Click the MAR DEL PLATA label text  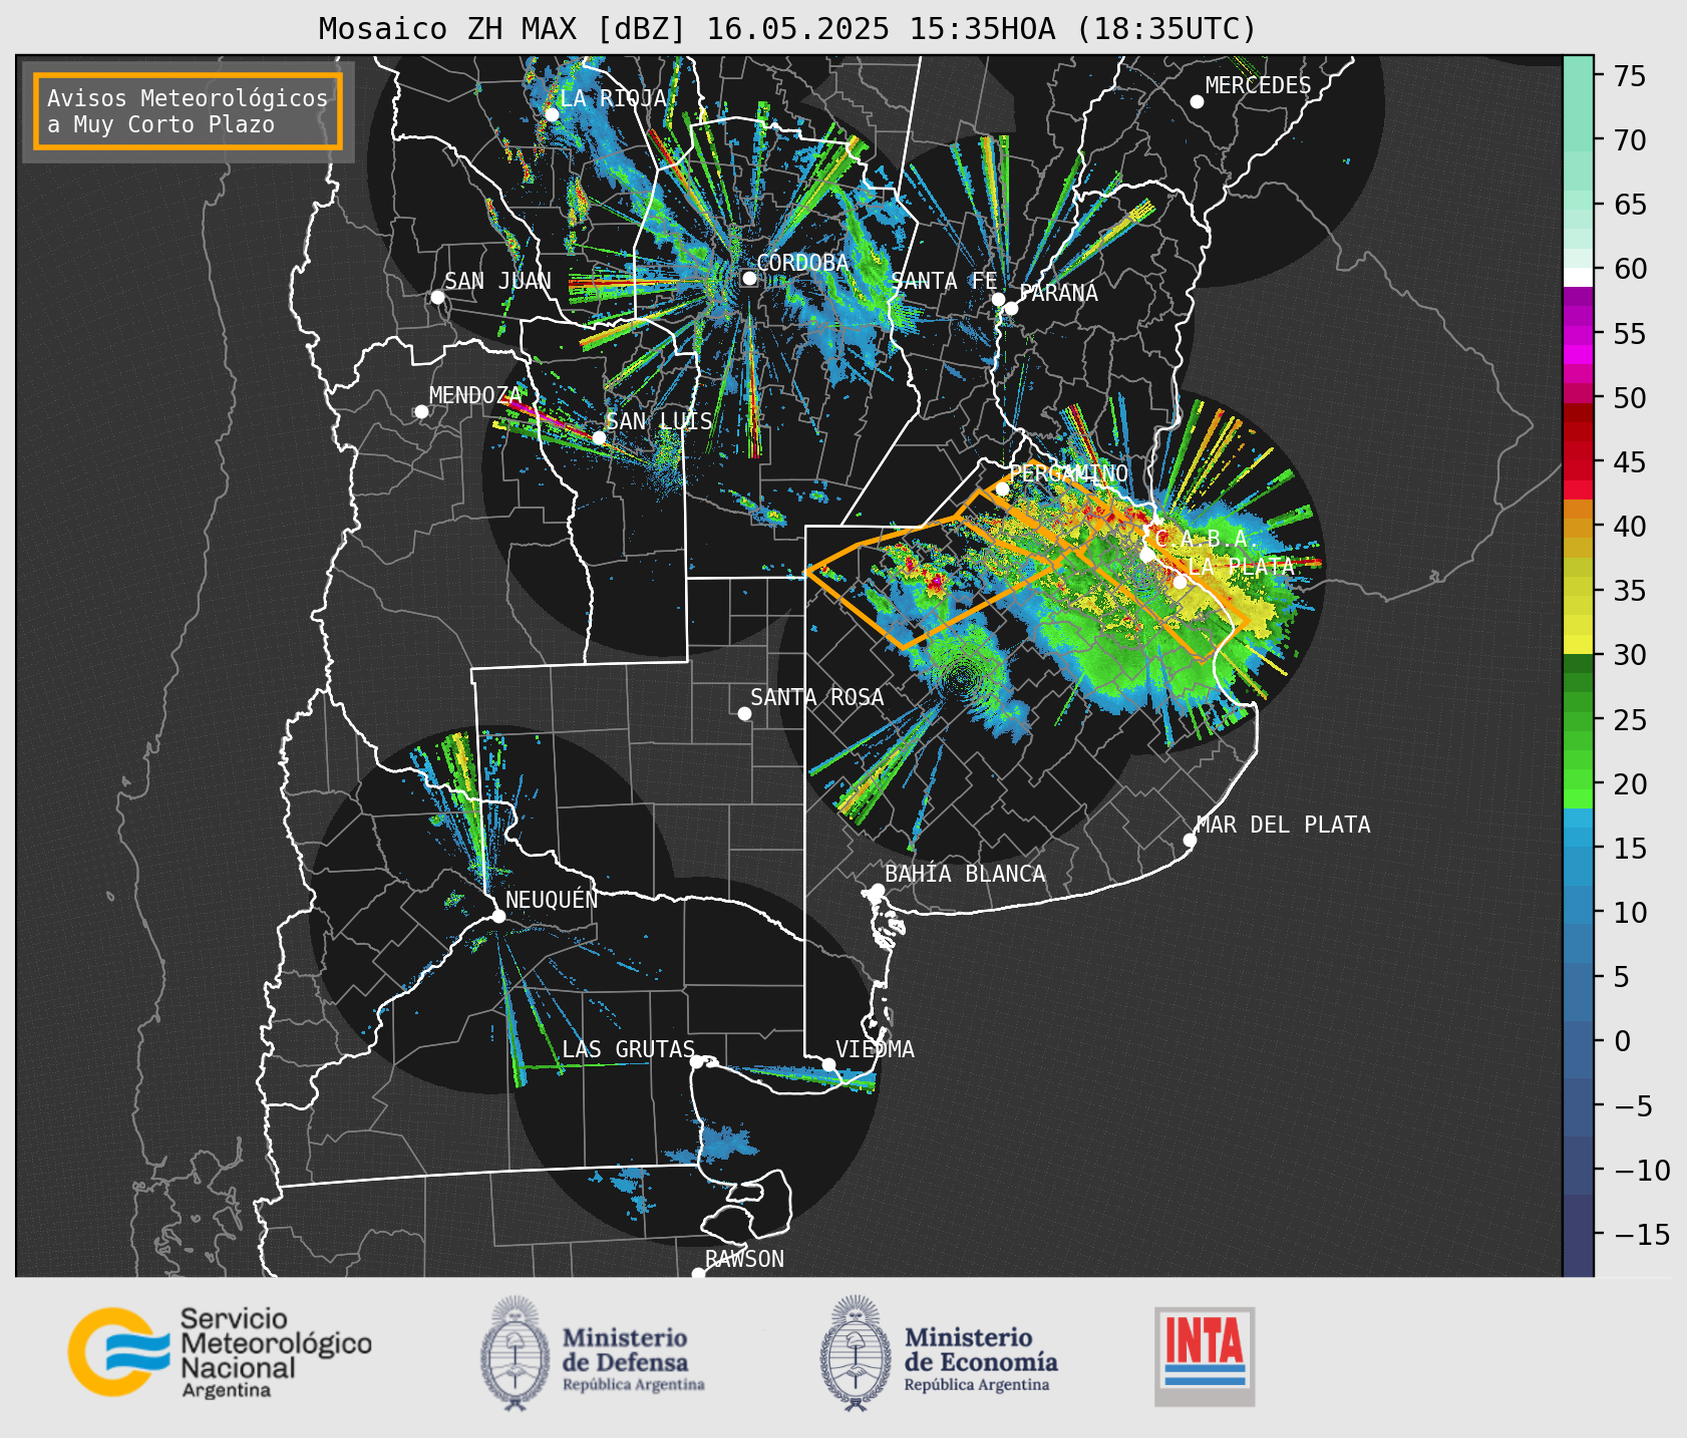1283,825
